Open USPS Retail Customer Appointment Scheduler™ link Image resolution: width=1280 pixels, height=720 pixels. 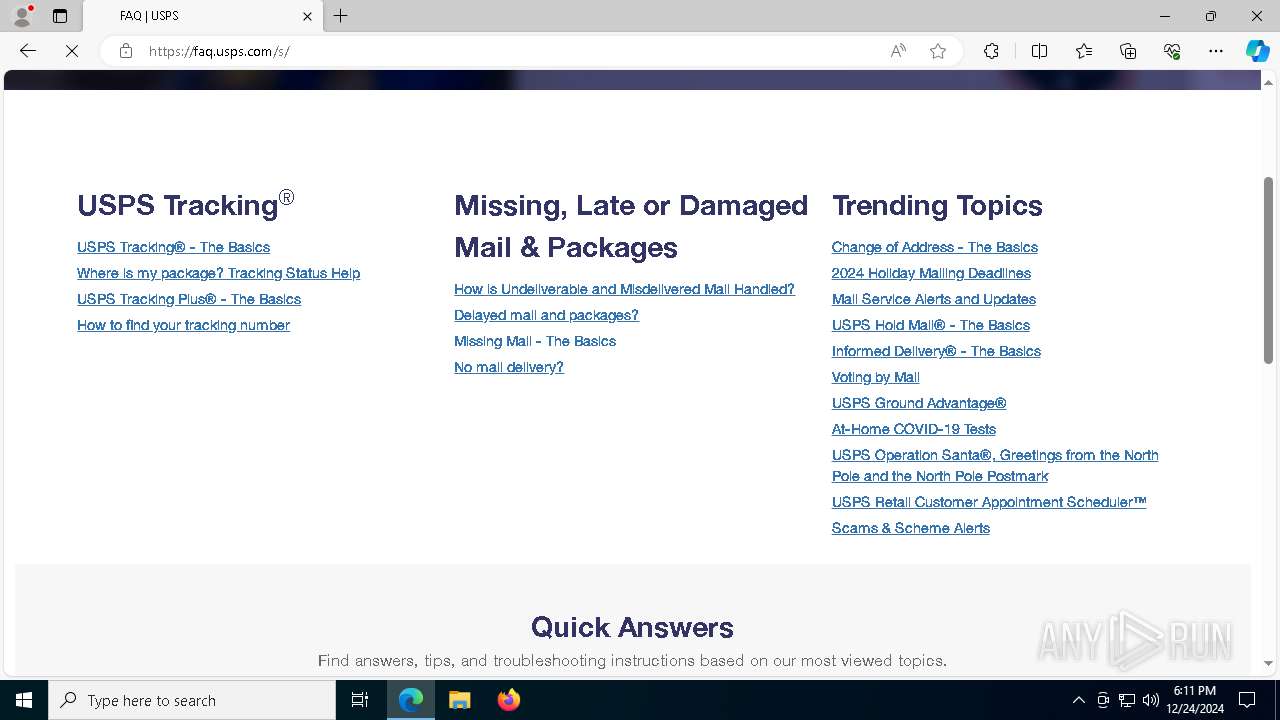click(989, 502)
